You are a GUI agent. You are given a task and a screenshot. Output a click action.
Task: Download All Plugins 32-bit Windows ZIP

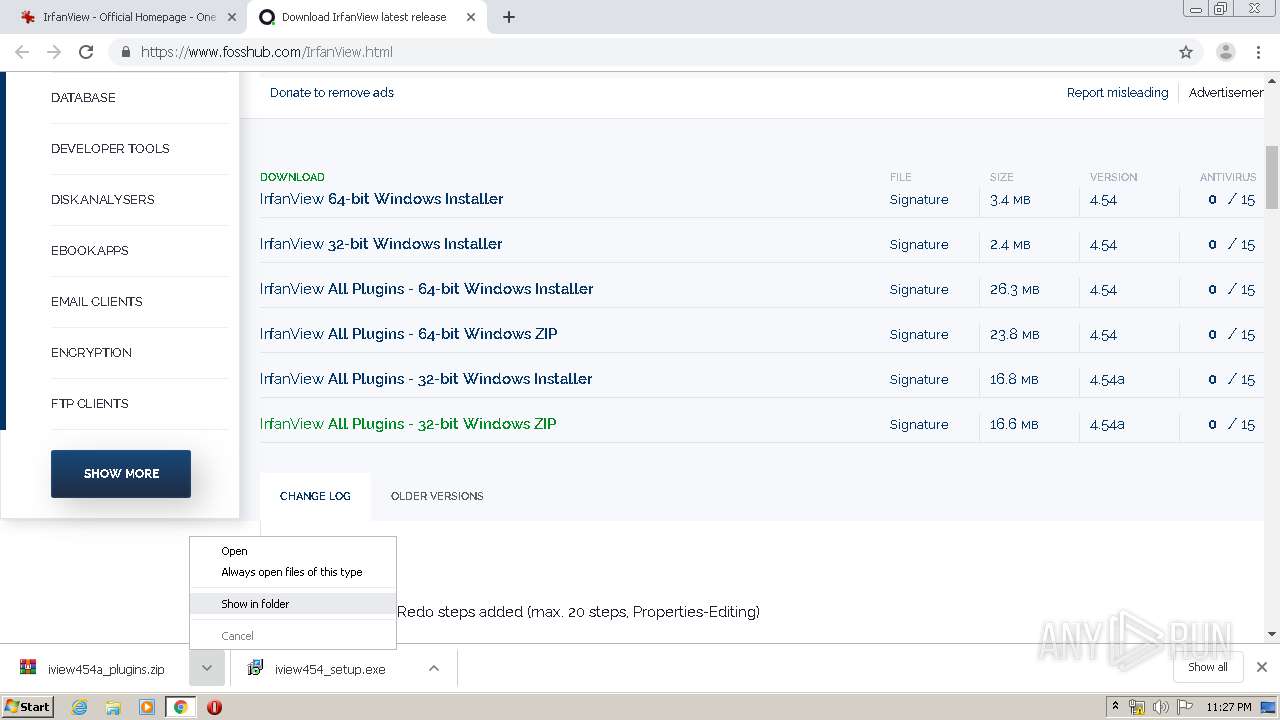point(408,424)
